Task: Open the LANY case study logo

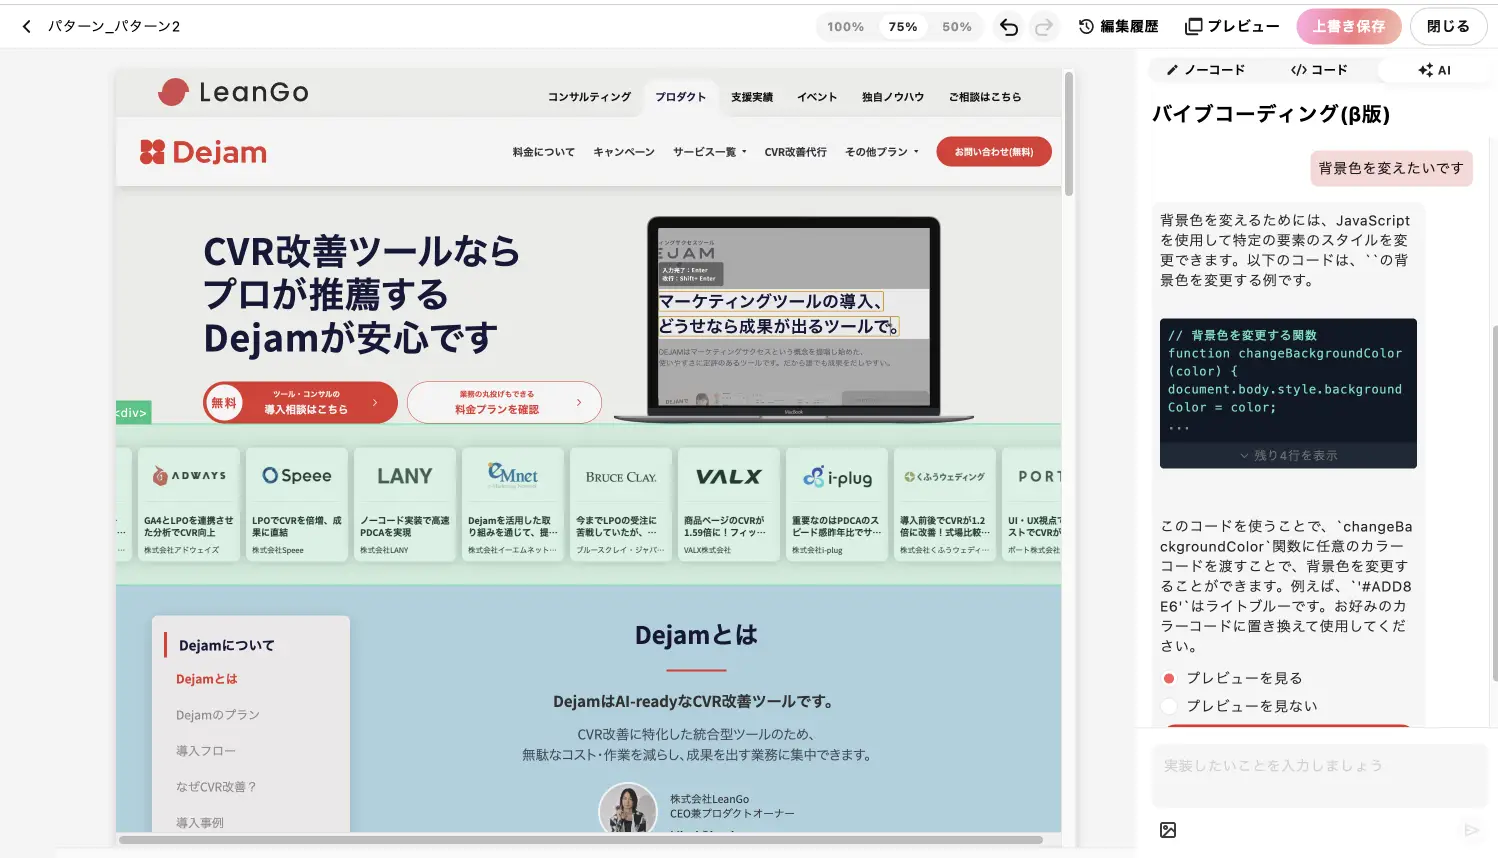Action: click(405, 476)
